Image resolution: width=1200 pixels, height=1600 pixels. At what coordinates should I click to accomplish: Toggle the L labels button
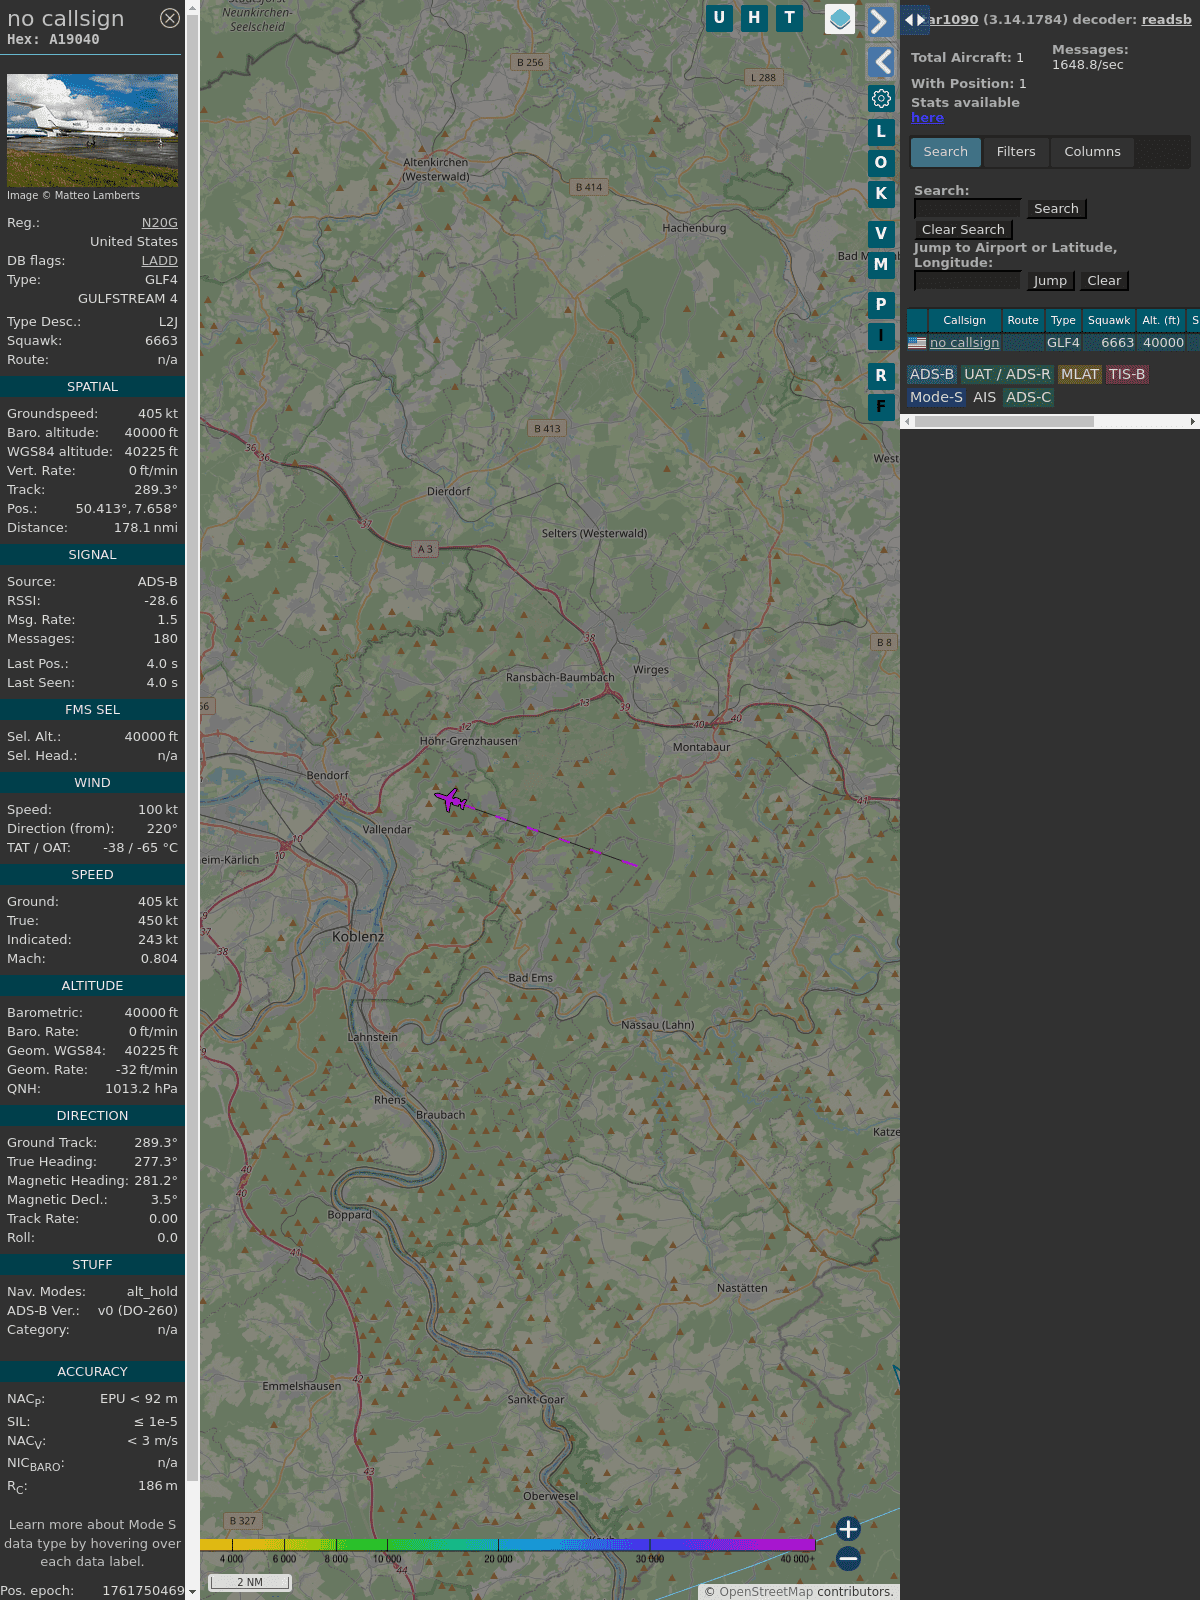tap(881, 131)
